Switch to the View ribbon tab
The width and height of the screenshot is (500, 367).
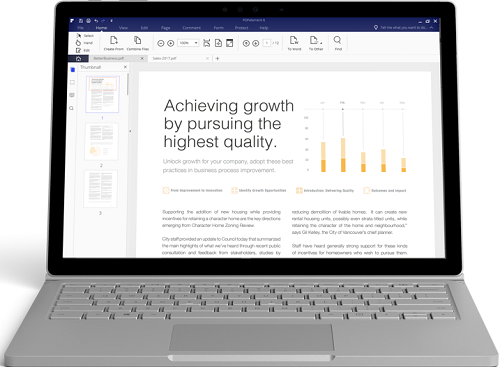tap(123, 28)
